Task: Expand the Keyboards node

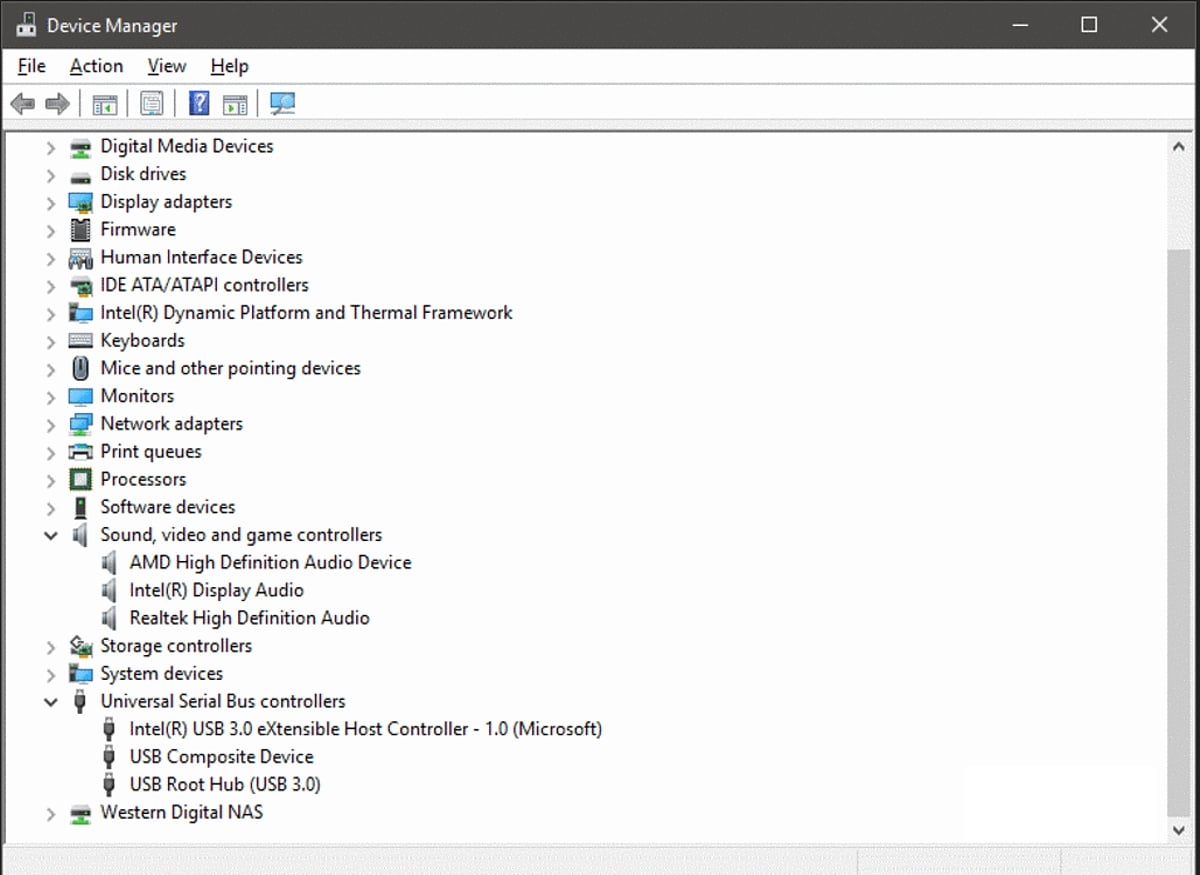Action: click(x=51, y=342)
